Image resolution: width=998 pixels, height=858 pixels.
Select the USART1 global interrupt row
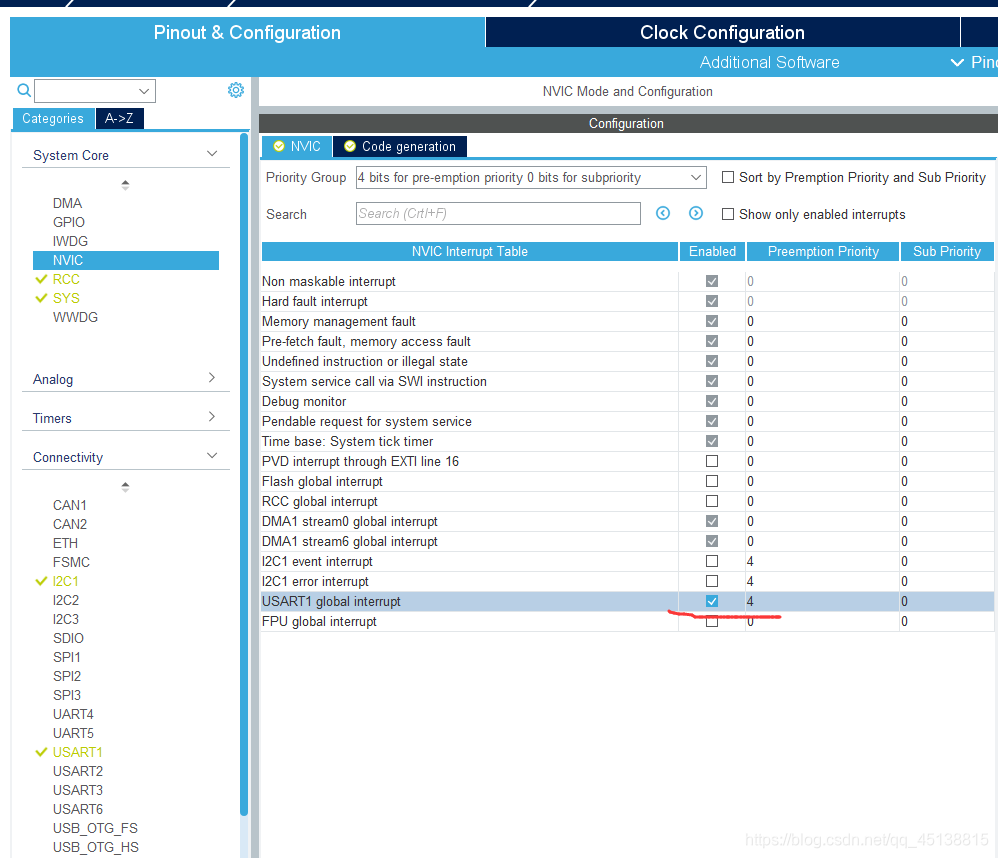click(x=628, y=601)
